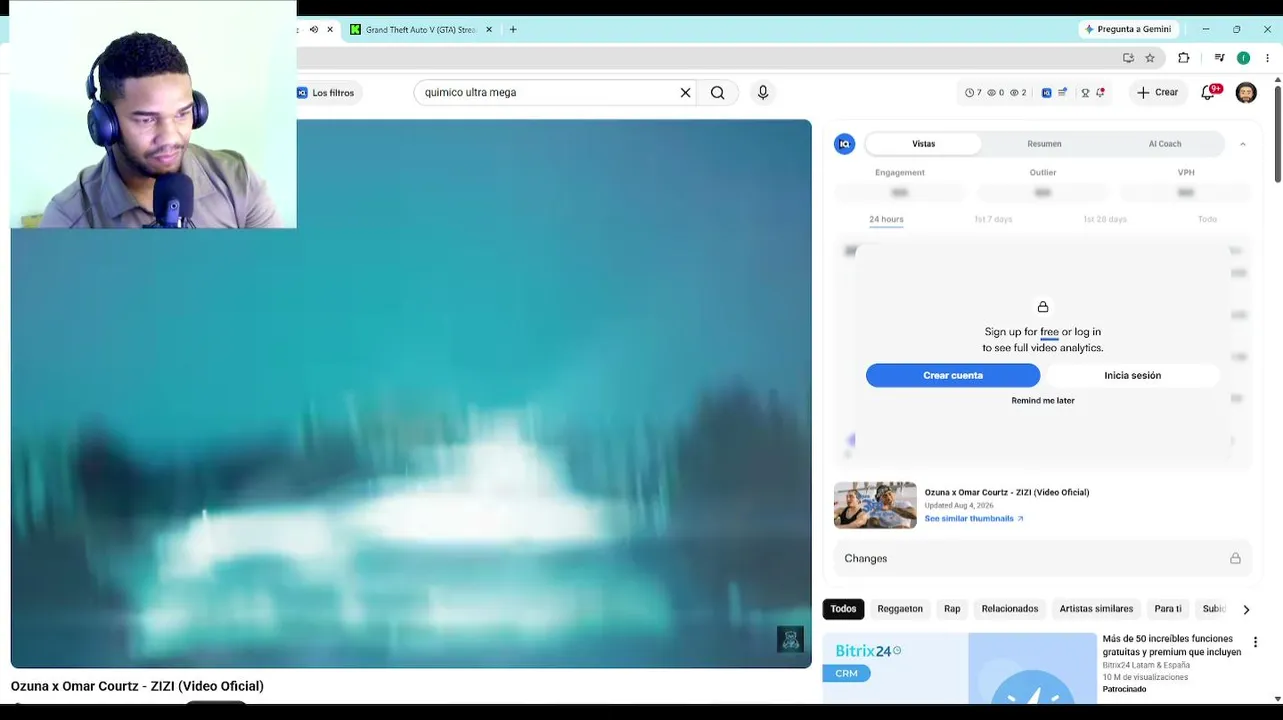Click the blue vidIQ icon in the toolbar
Viewport: 1283px width, 720px height.
tap(1047, 93)
